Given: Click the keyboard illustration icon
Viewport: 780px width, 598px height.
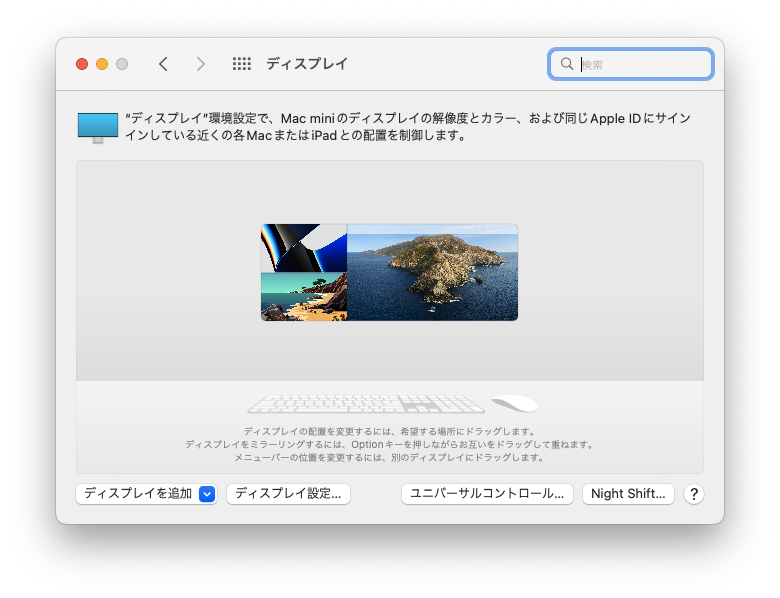Looking at the screenshot, I should pyautogui.click(x=366, y=404).
